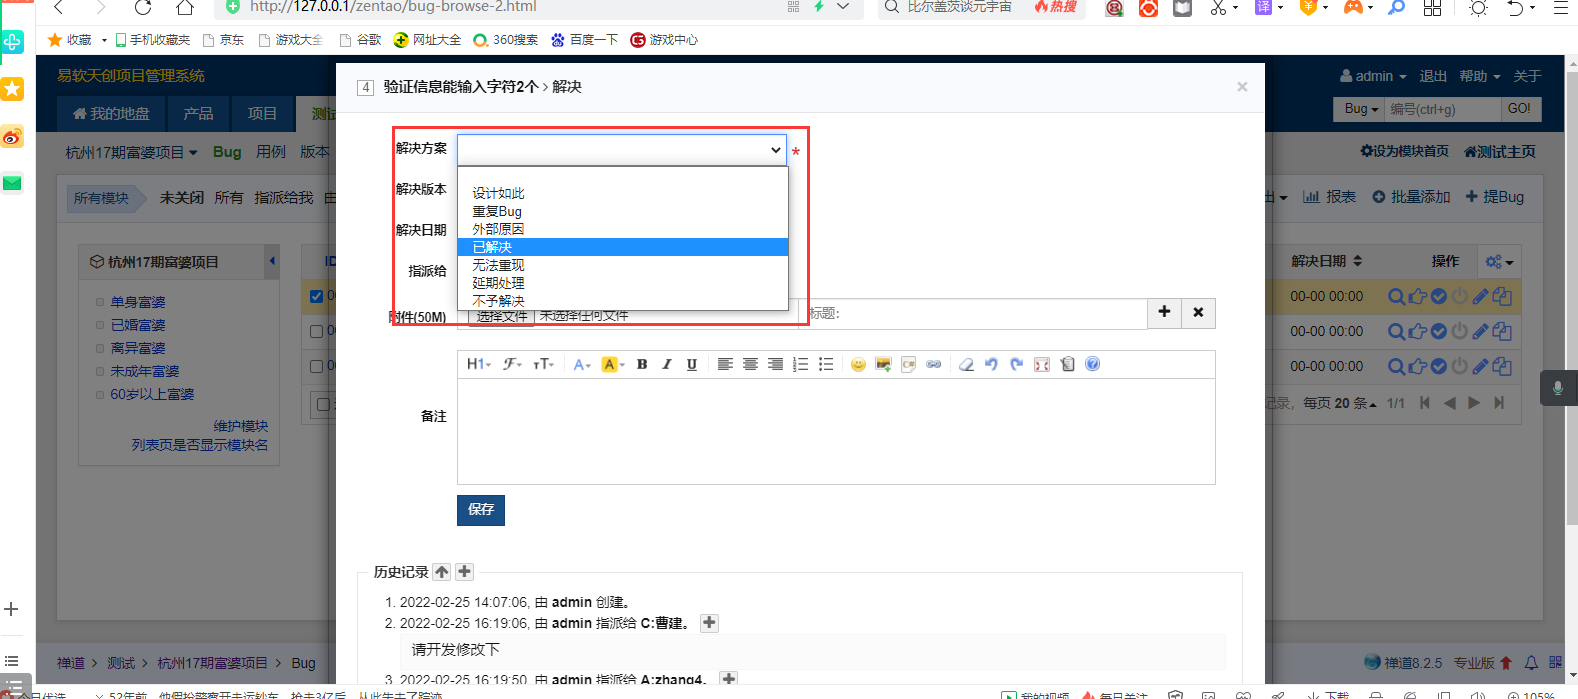Close the resolve bug dialog

(x=1242, y=87)
